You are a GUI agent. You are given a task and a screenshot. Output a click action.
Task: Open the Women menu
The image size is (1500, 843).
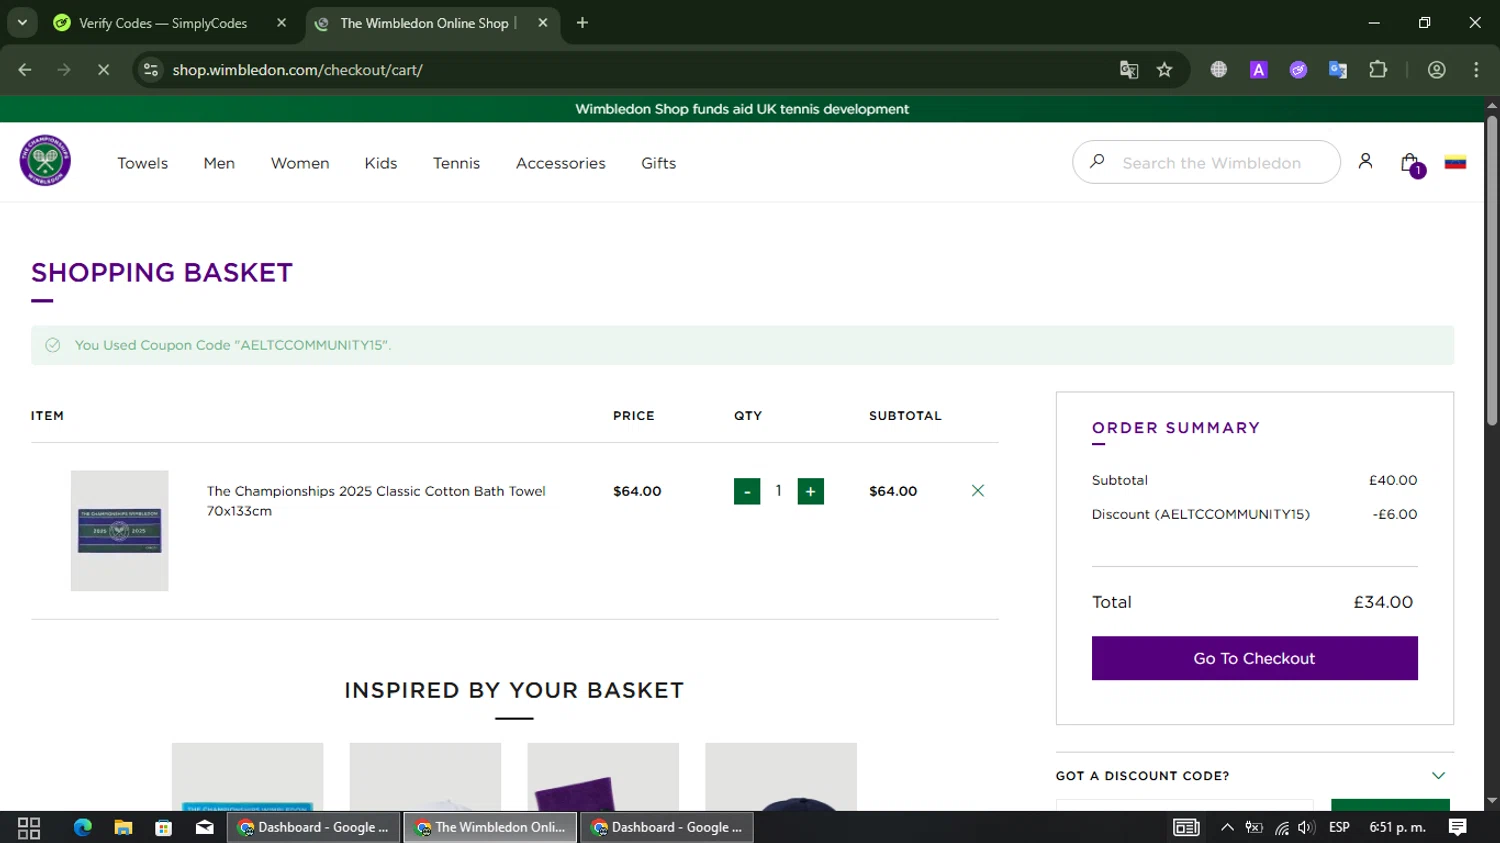(x=300, y=163)
